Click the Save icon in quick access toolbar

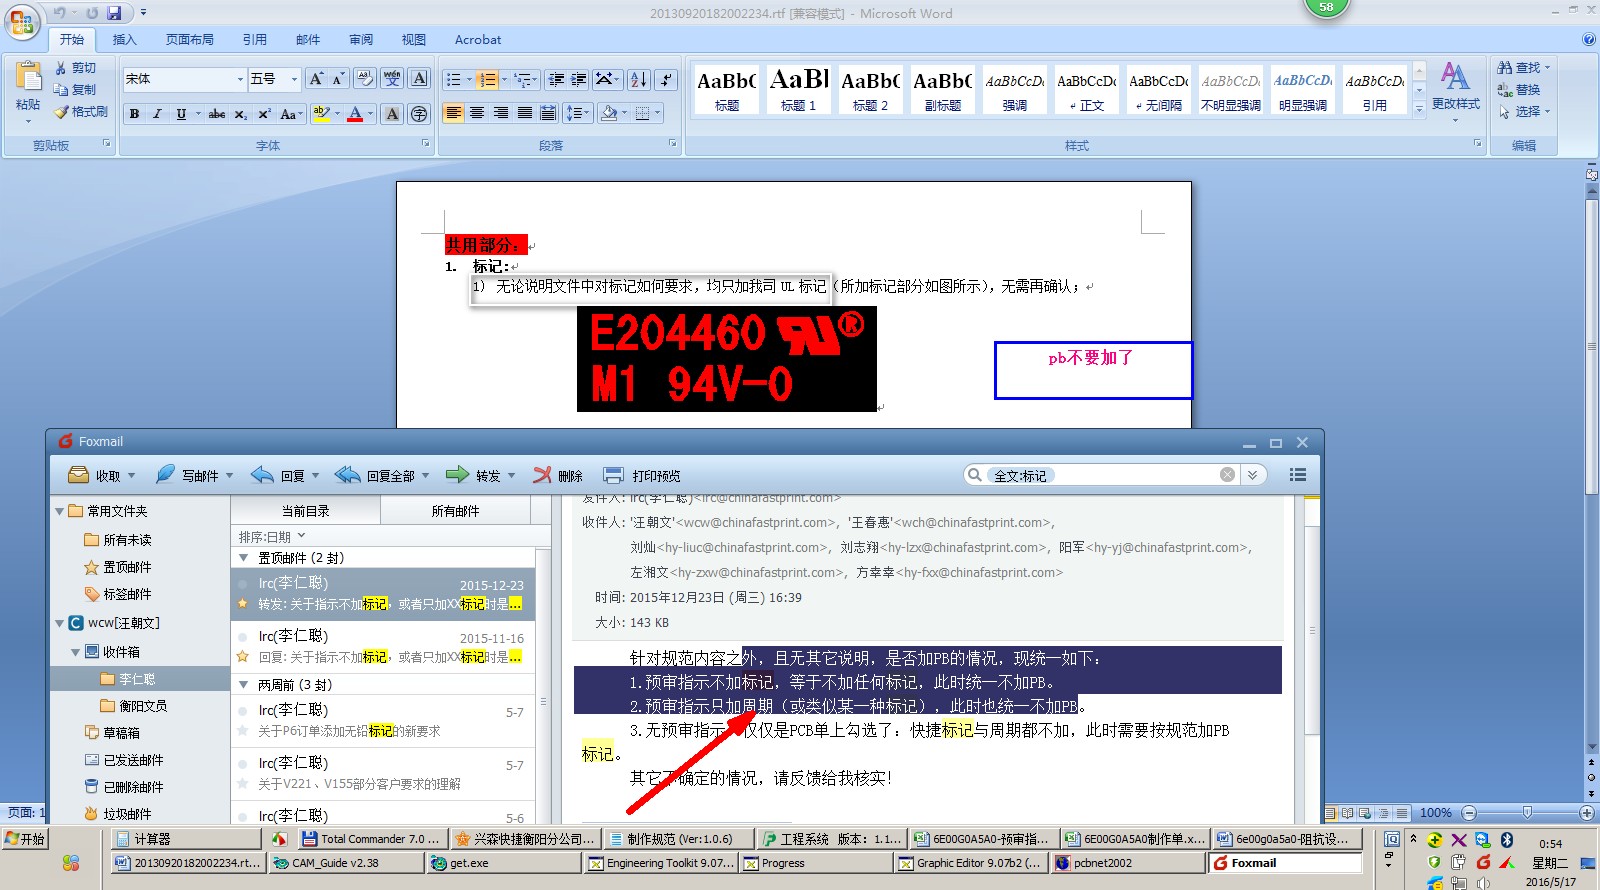click(114, 13)
